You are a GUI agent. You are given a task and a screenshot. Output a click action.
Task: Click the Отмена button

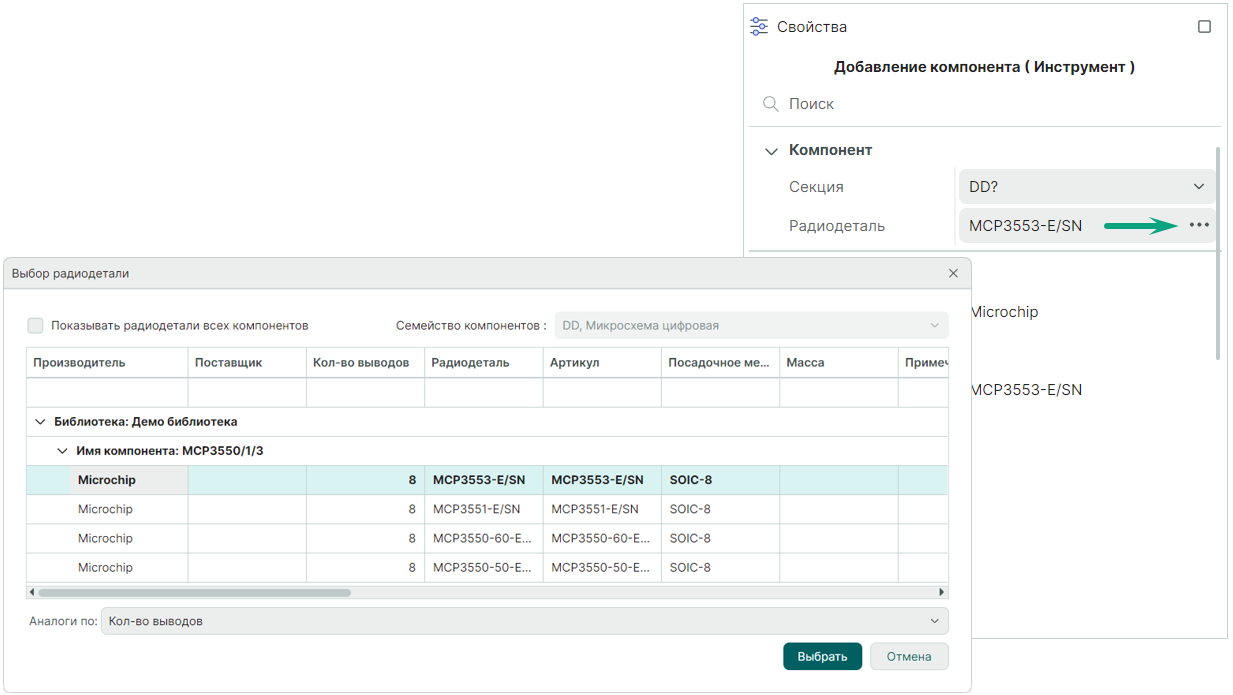click(x=908, y=656)
